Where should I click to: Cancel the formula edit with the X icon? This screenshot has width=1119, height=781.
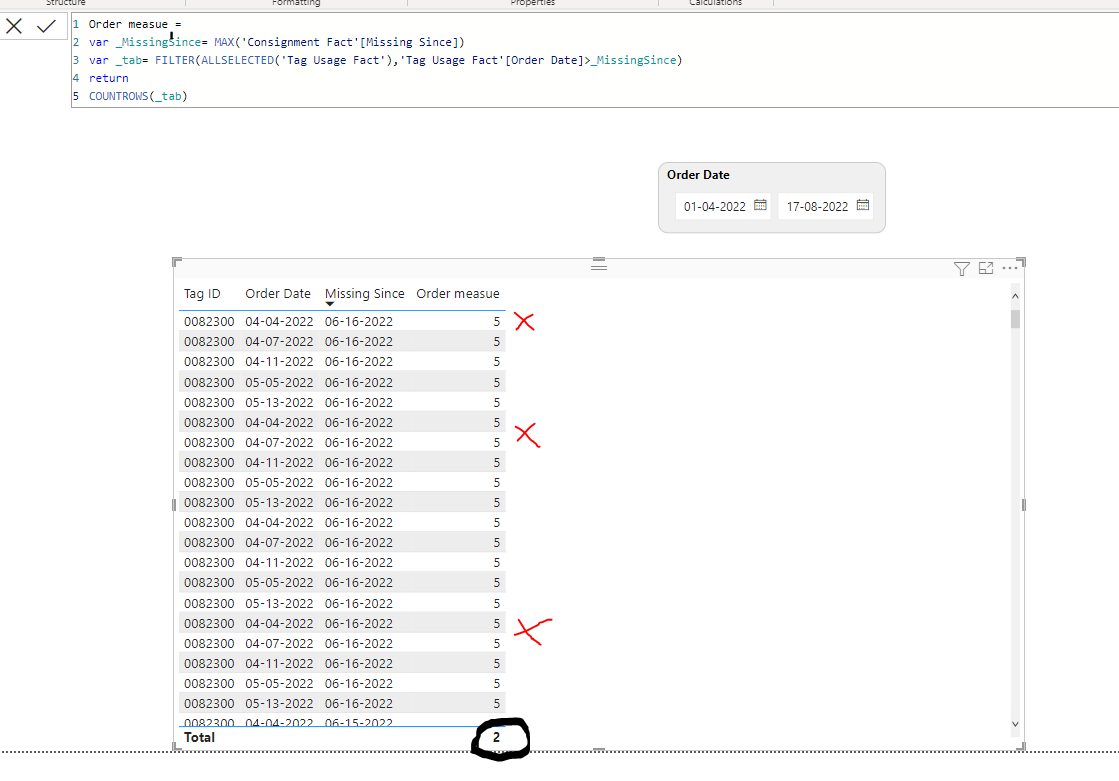14,26
